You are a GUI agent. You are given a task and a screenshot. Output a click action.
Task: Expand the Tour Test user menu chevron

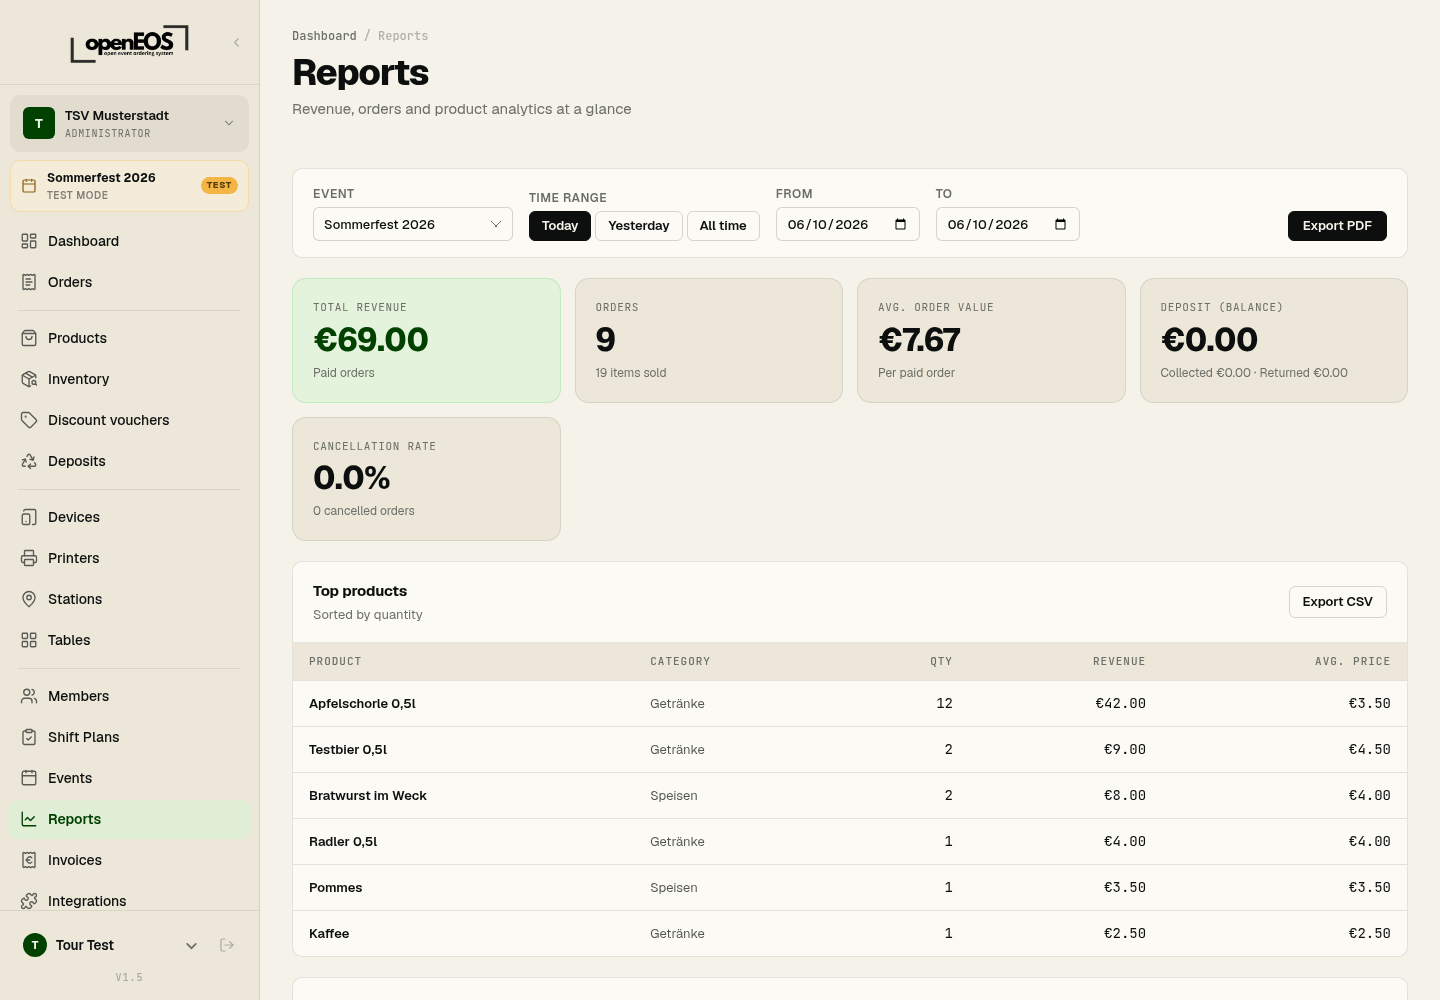click(x=192, y=945)
